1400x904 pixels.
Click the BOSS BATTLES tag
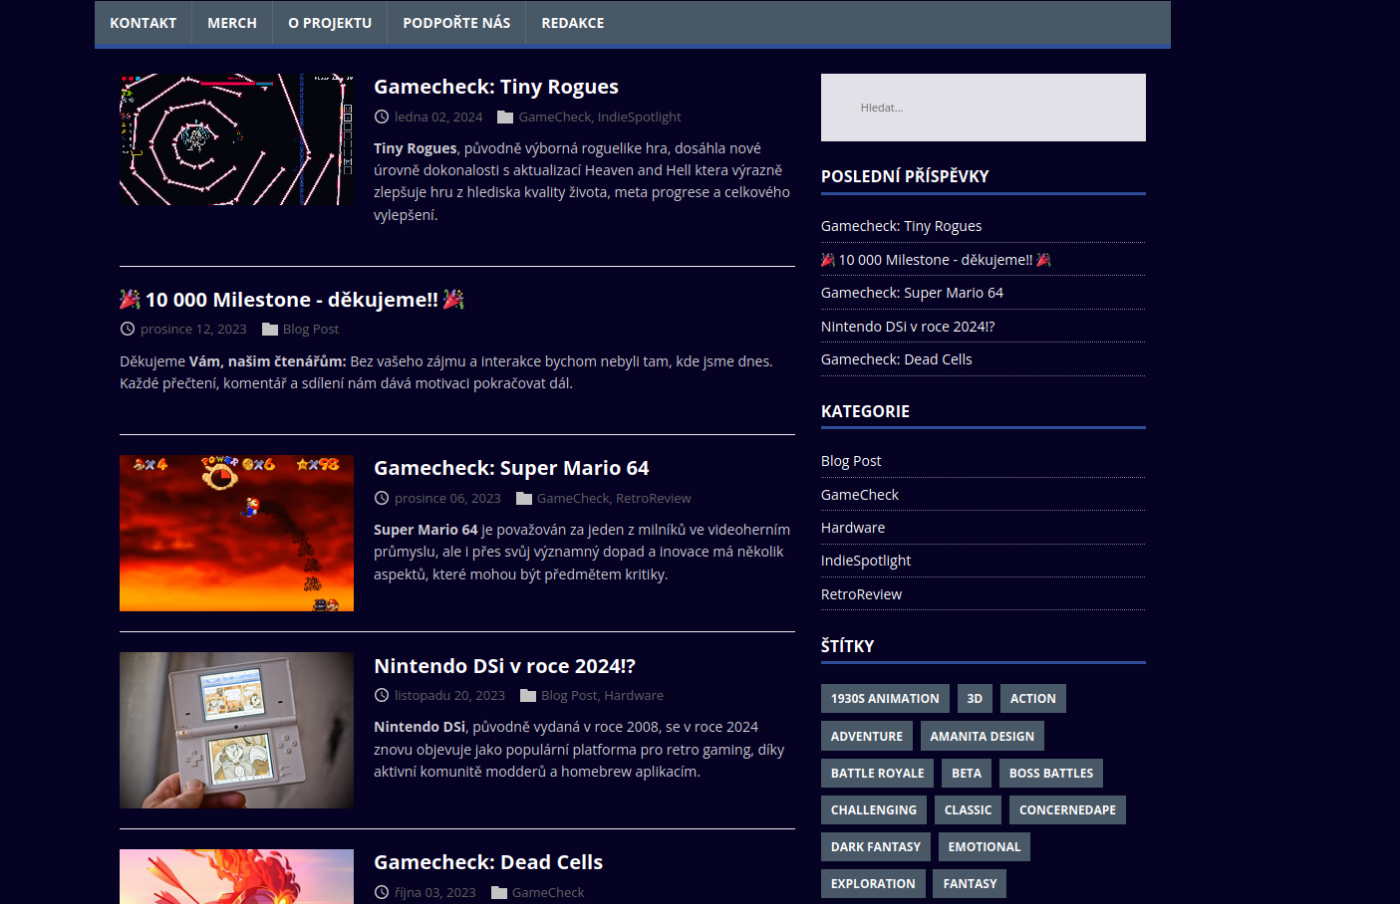pyautogui.click(x=1051, y=773)
